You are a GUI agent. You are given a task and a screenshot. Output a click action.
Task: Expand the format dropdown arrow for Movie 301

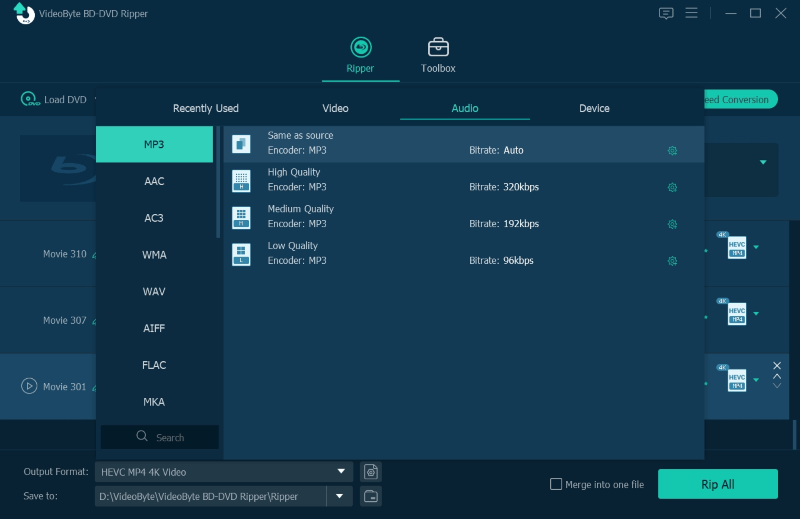[756, 380]
